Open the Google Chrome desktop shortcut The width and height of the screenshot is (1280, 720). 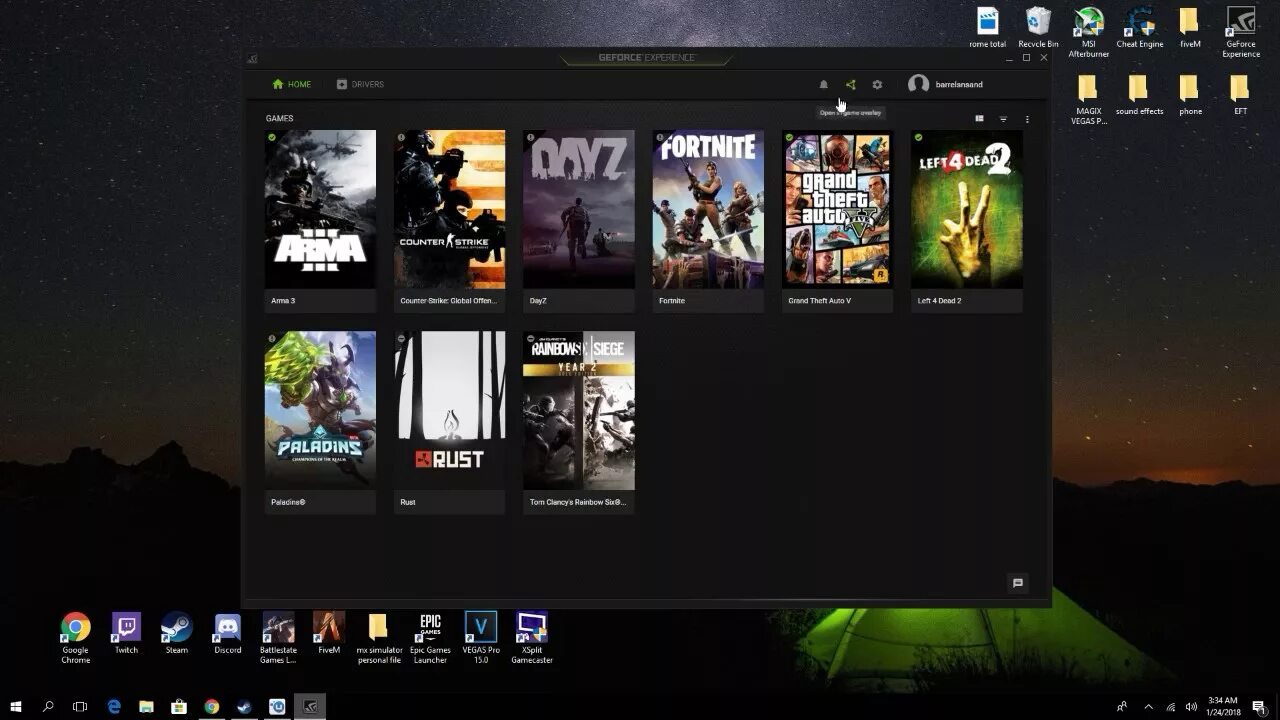coord(75,638)
